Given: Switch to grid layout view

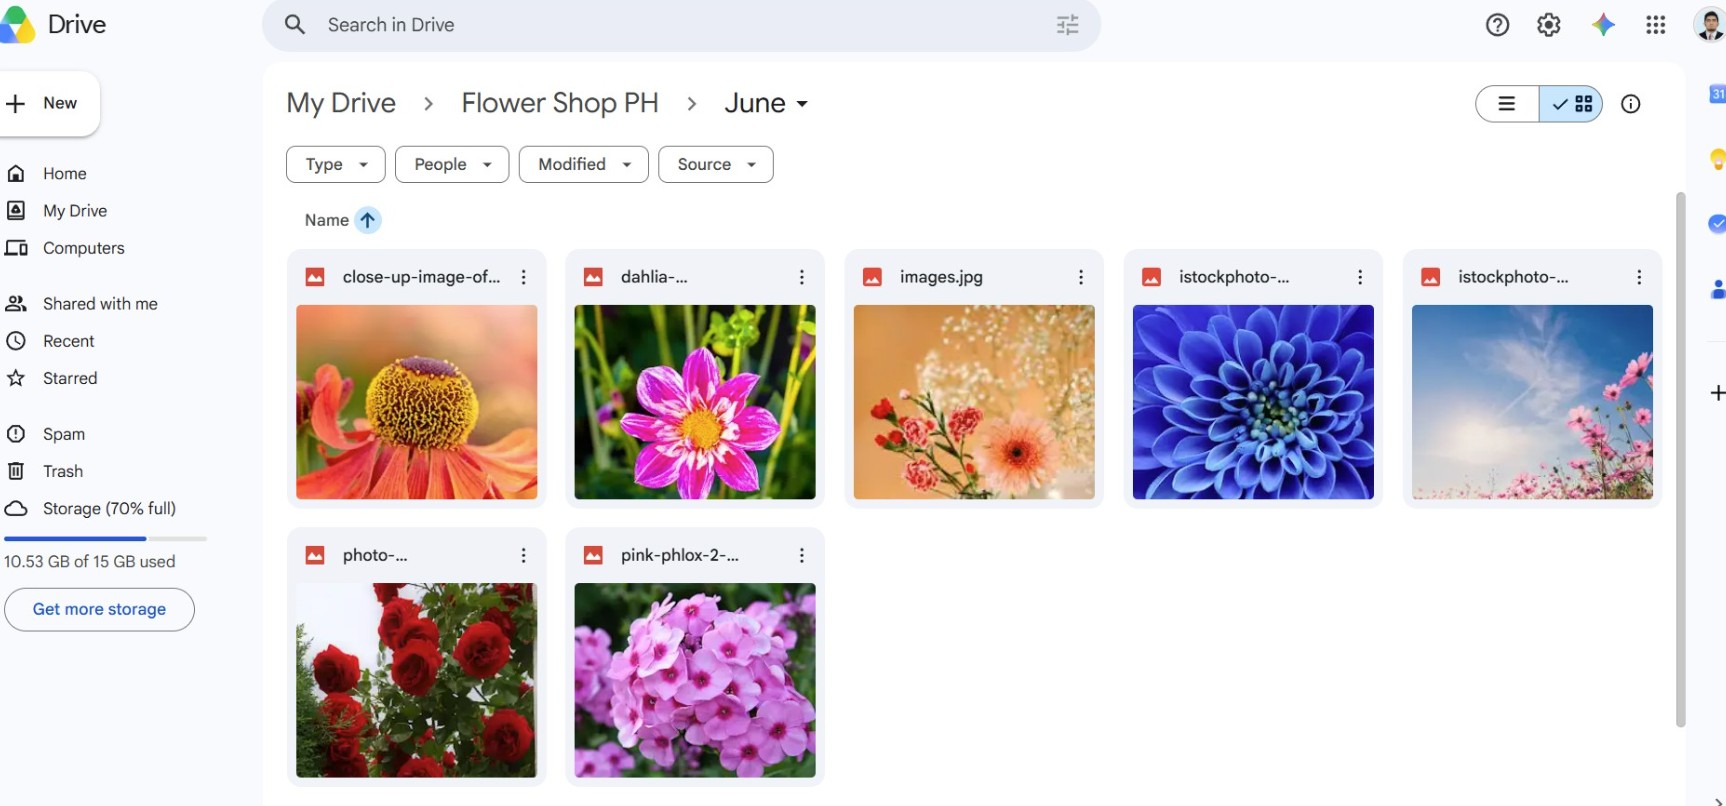Looking at the screenshot, I should (x=1571, y=104).
